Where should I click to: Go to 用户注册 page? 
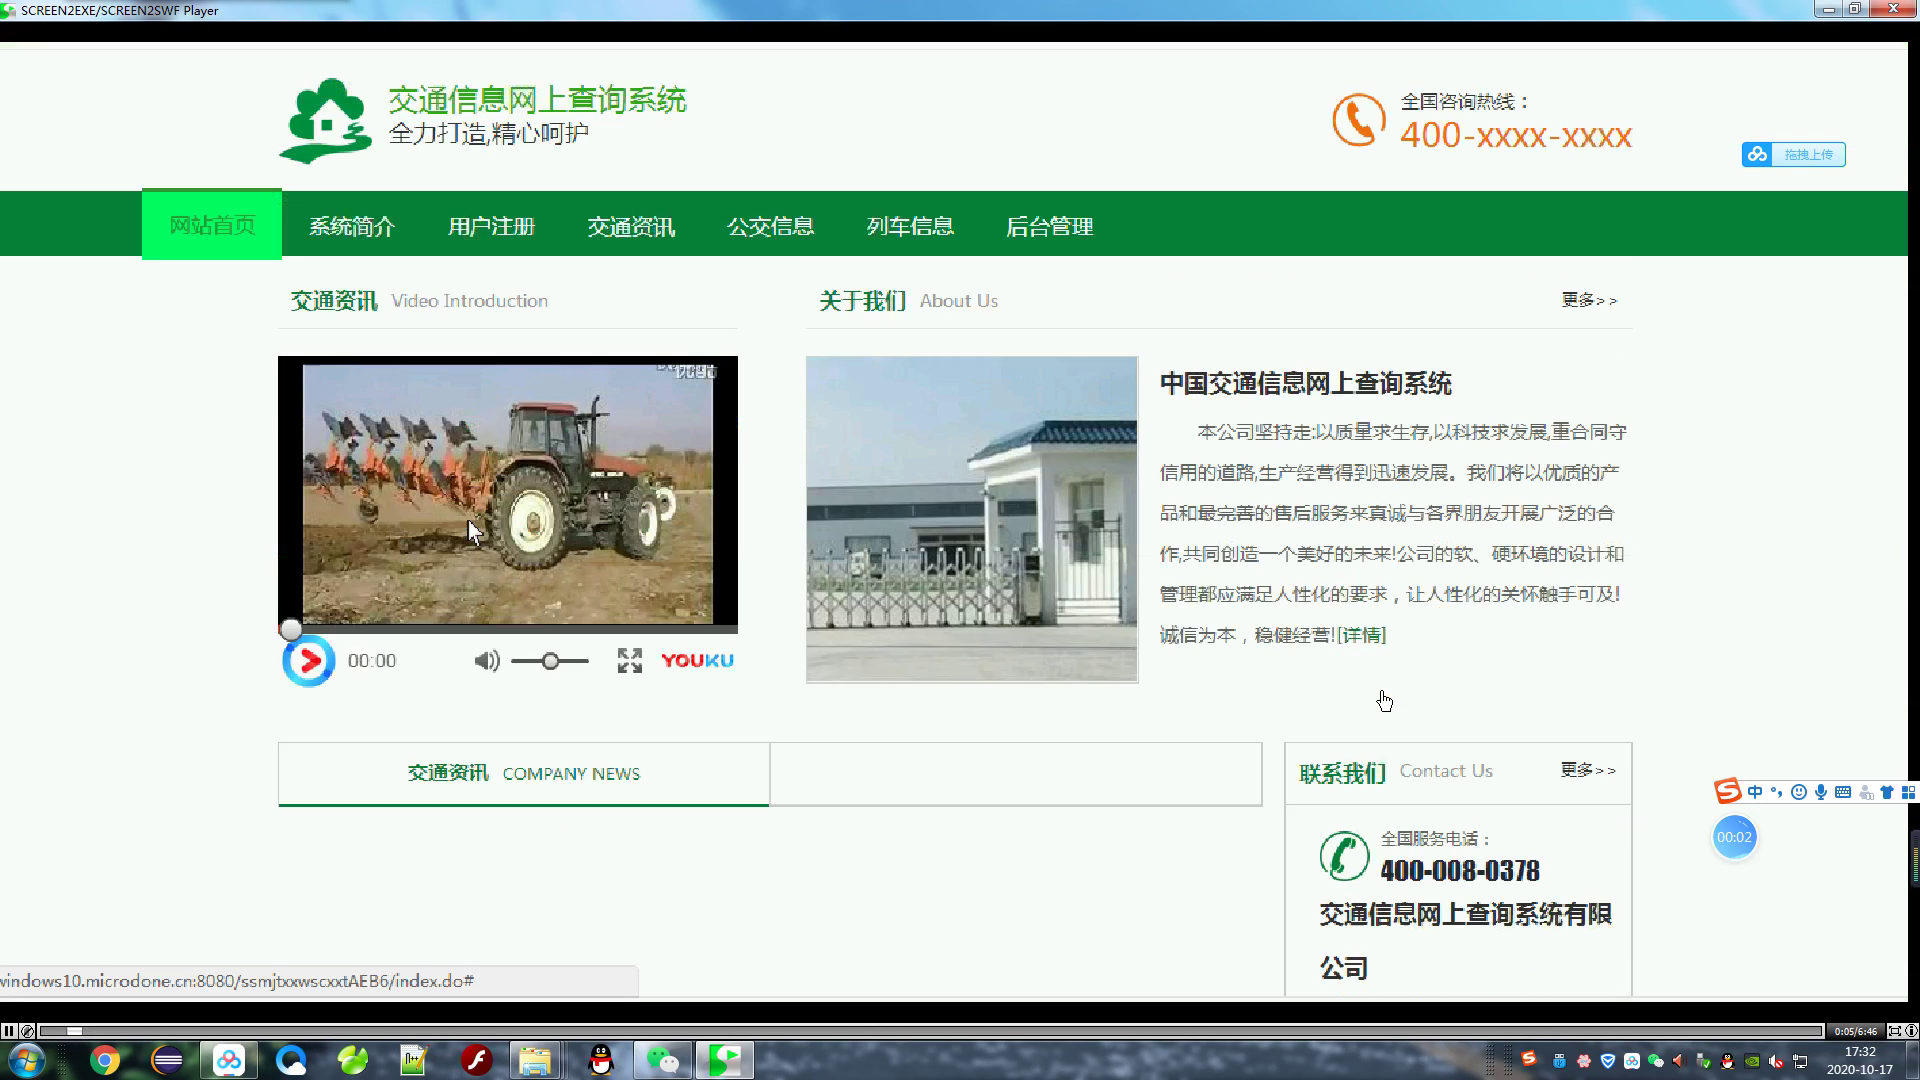491,227
